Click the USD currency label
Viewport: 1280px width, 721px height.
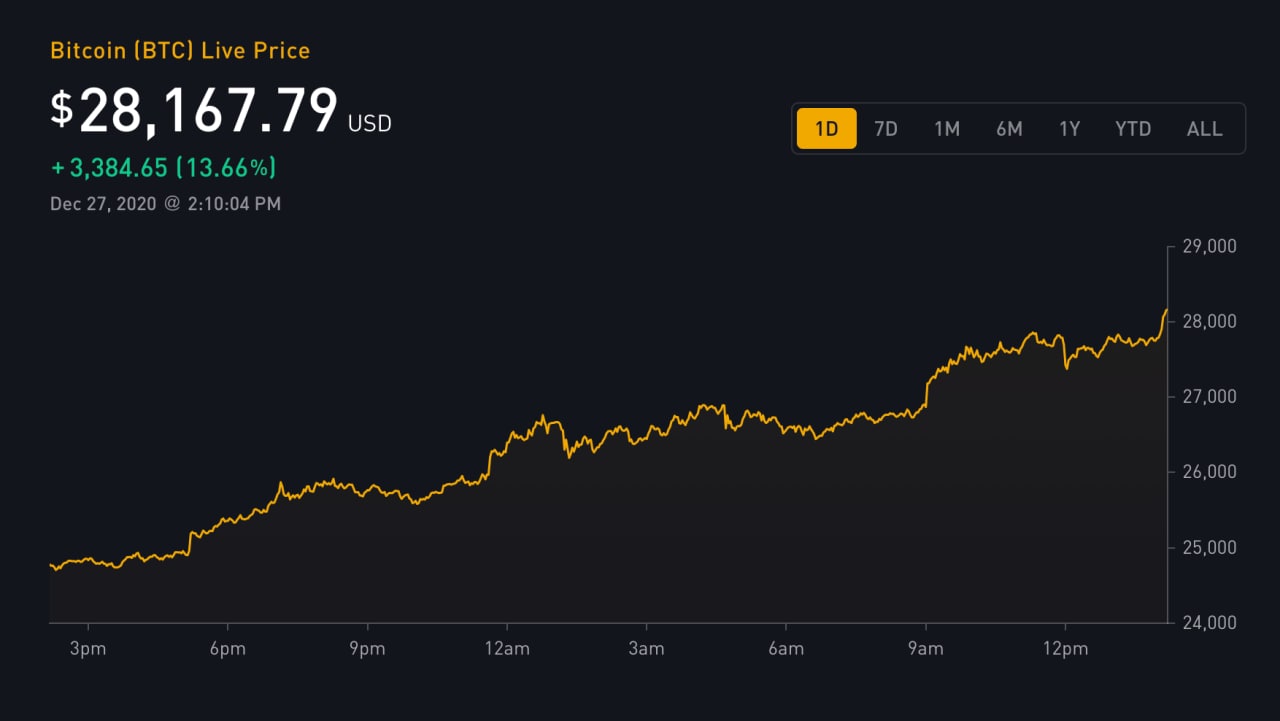pyautogui.click(x=370, y=124)
